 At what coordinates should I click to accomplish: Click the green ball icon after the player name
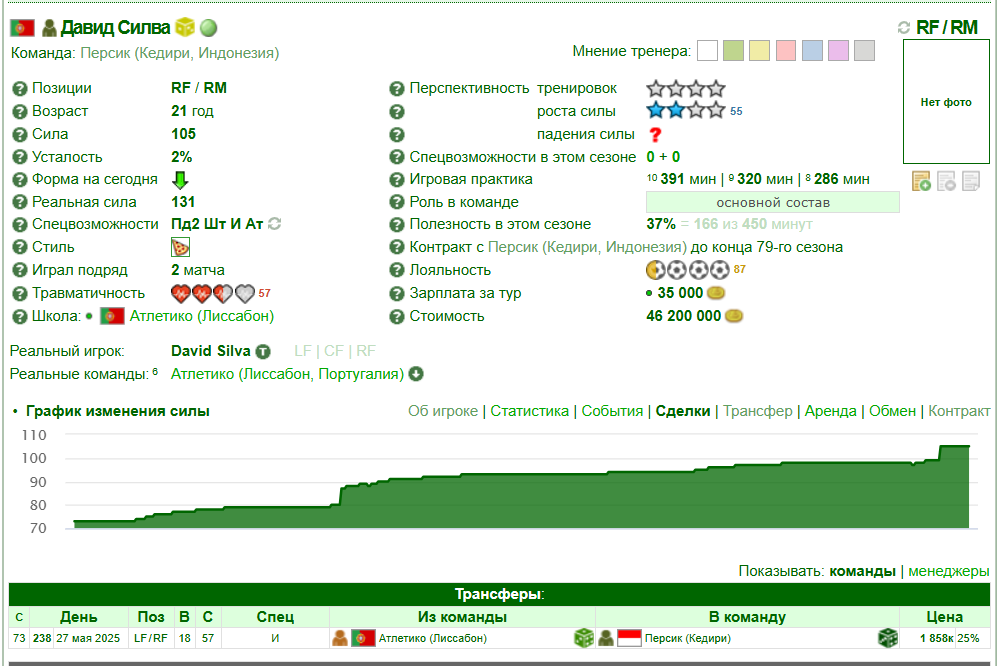[x=209, y=28]
